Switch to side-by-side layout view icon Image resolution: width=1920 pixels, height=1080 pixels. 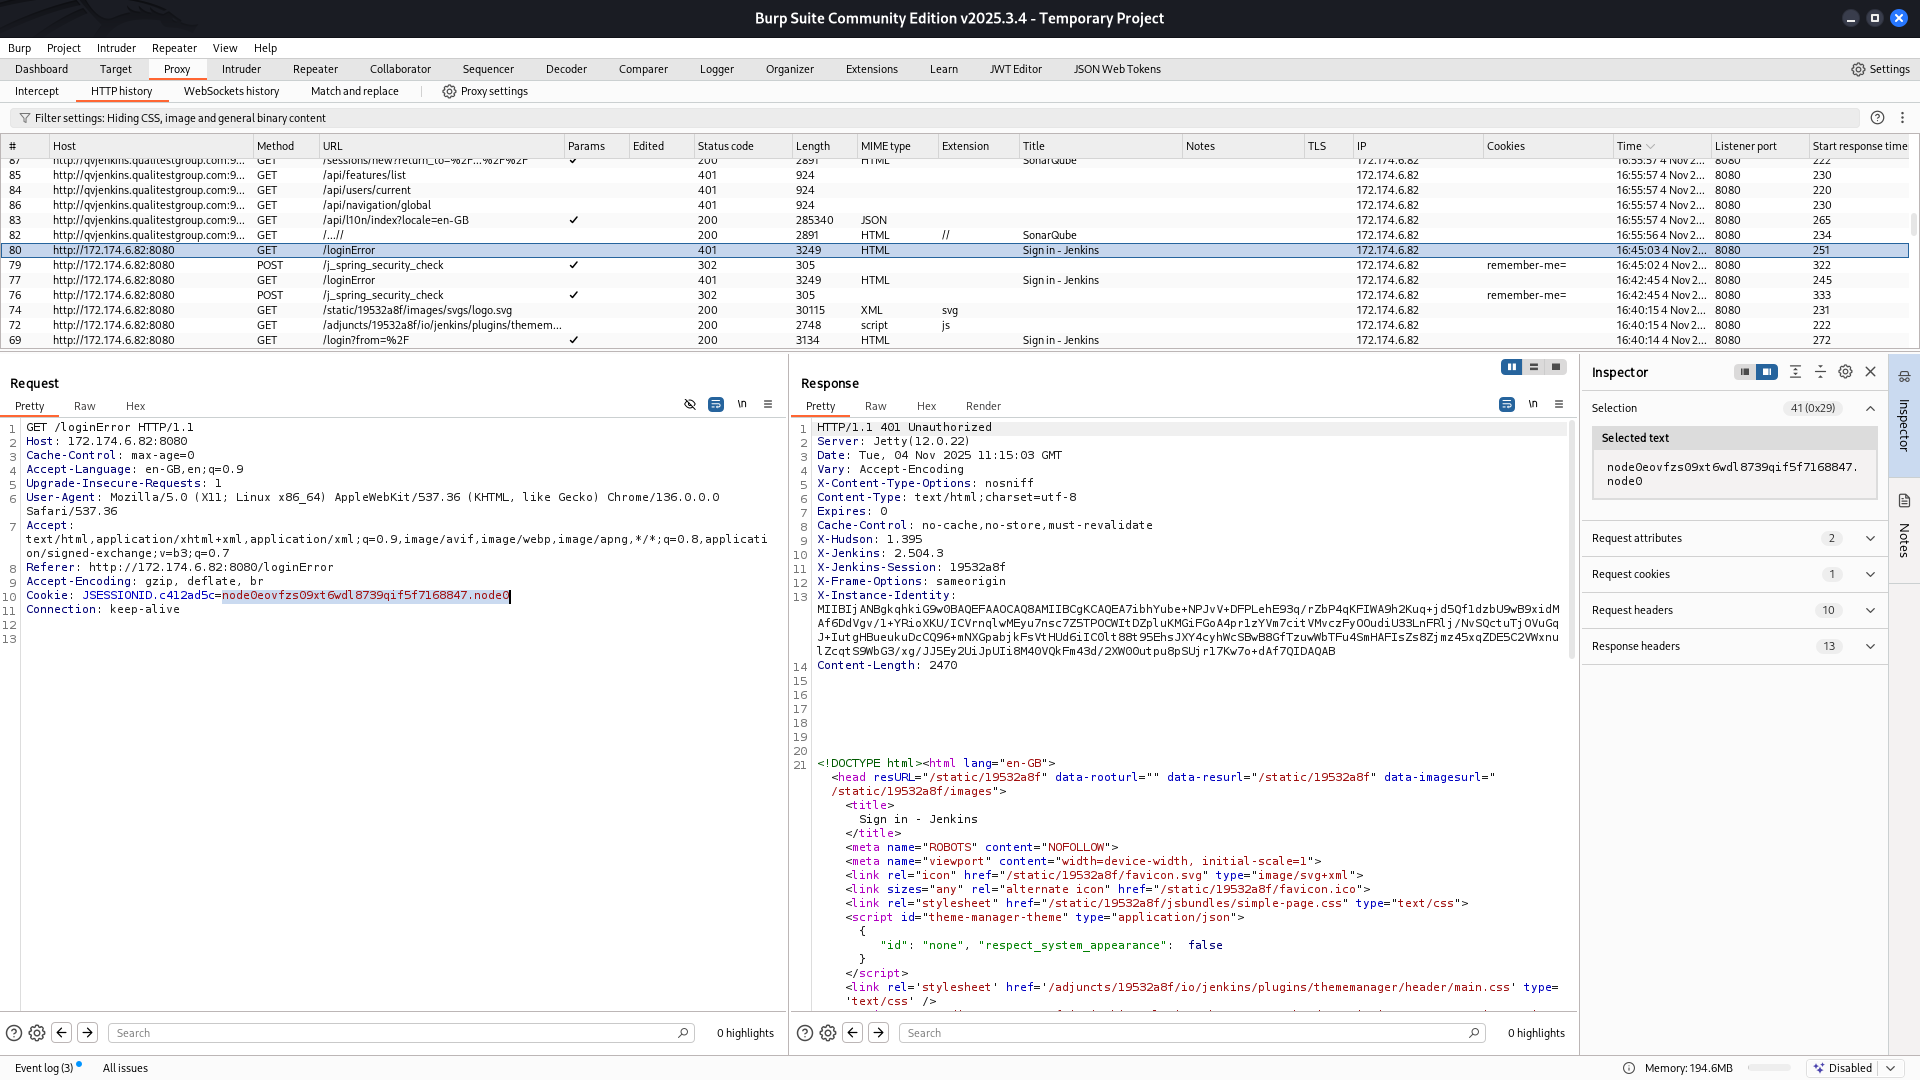1512,367
